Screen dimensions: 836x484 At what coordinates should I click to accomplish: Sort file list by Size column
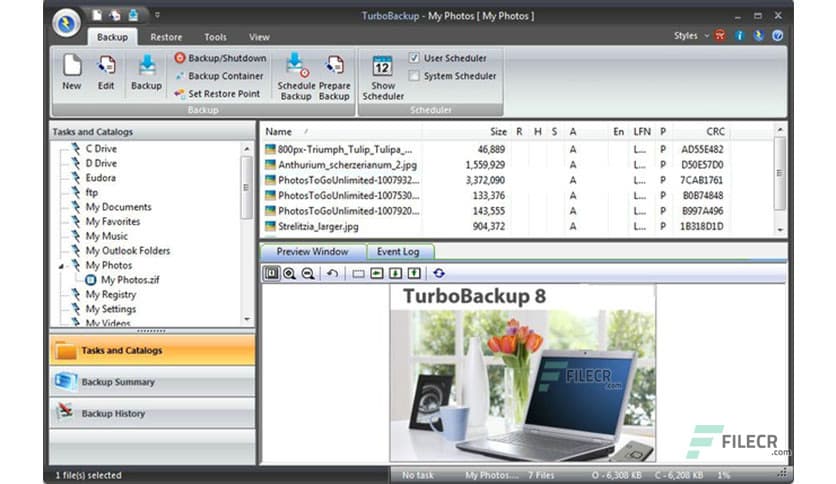[498, 132]
